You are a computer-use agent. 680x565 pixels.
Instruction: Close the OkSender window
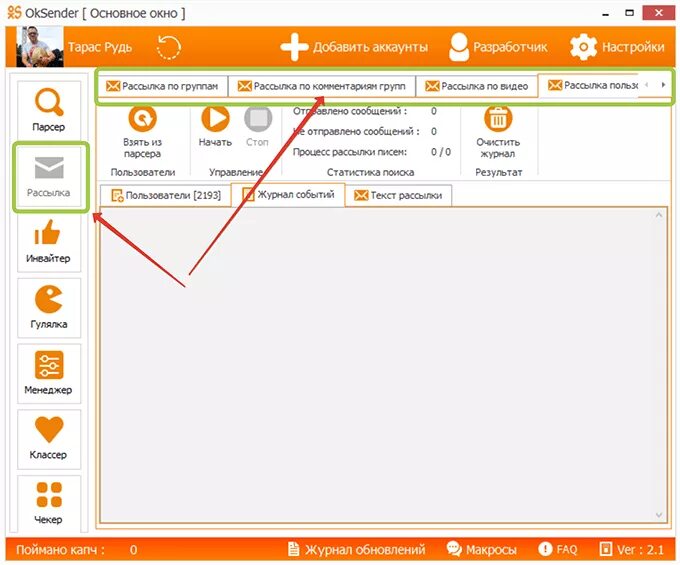coord(658,13)
